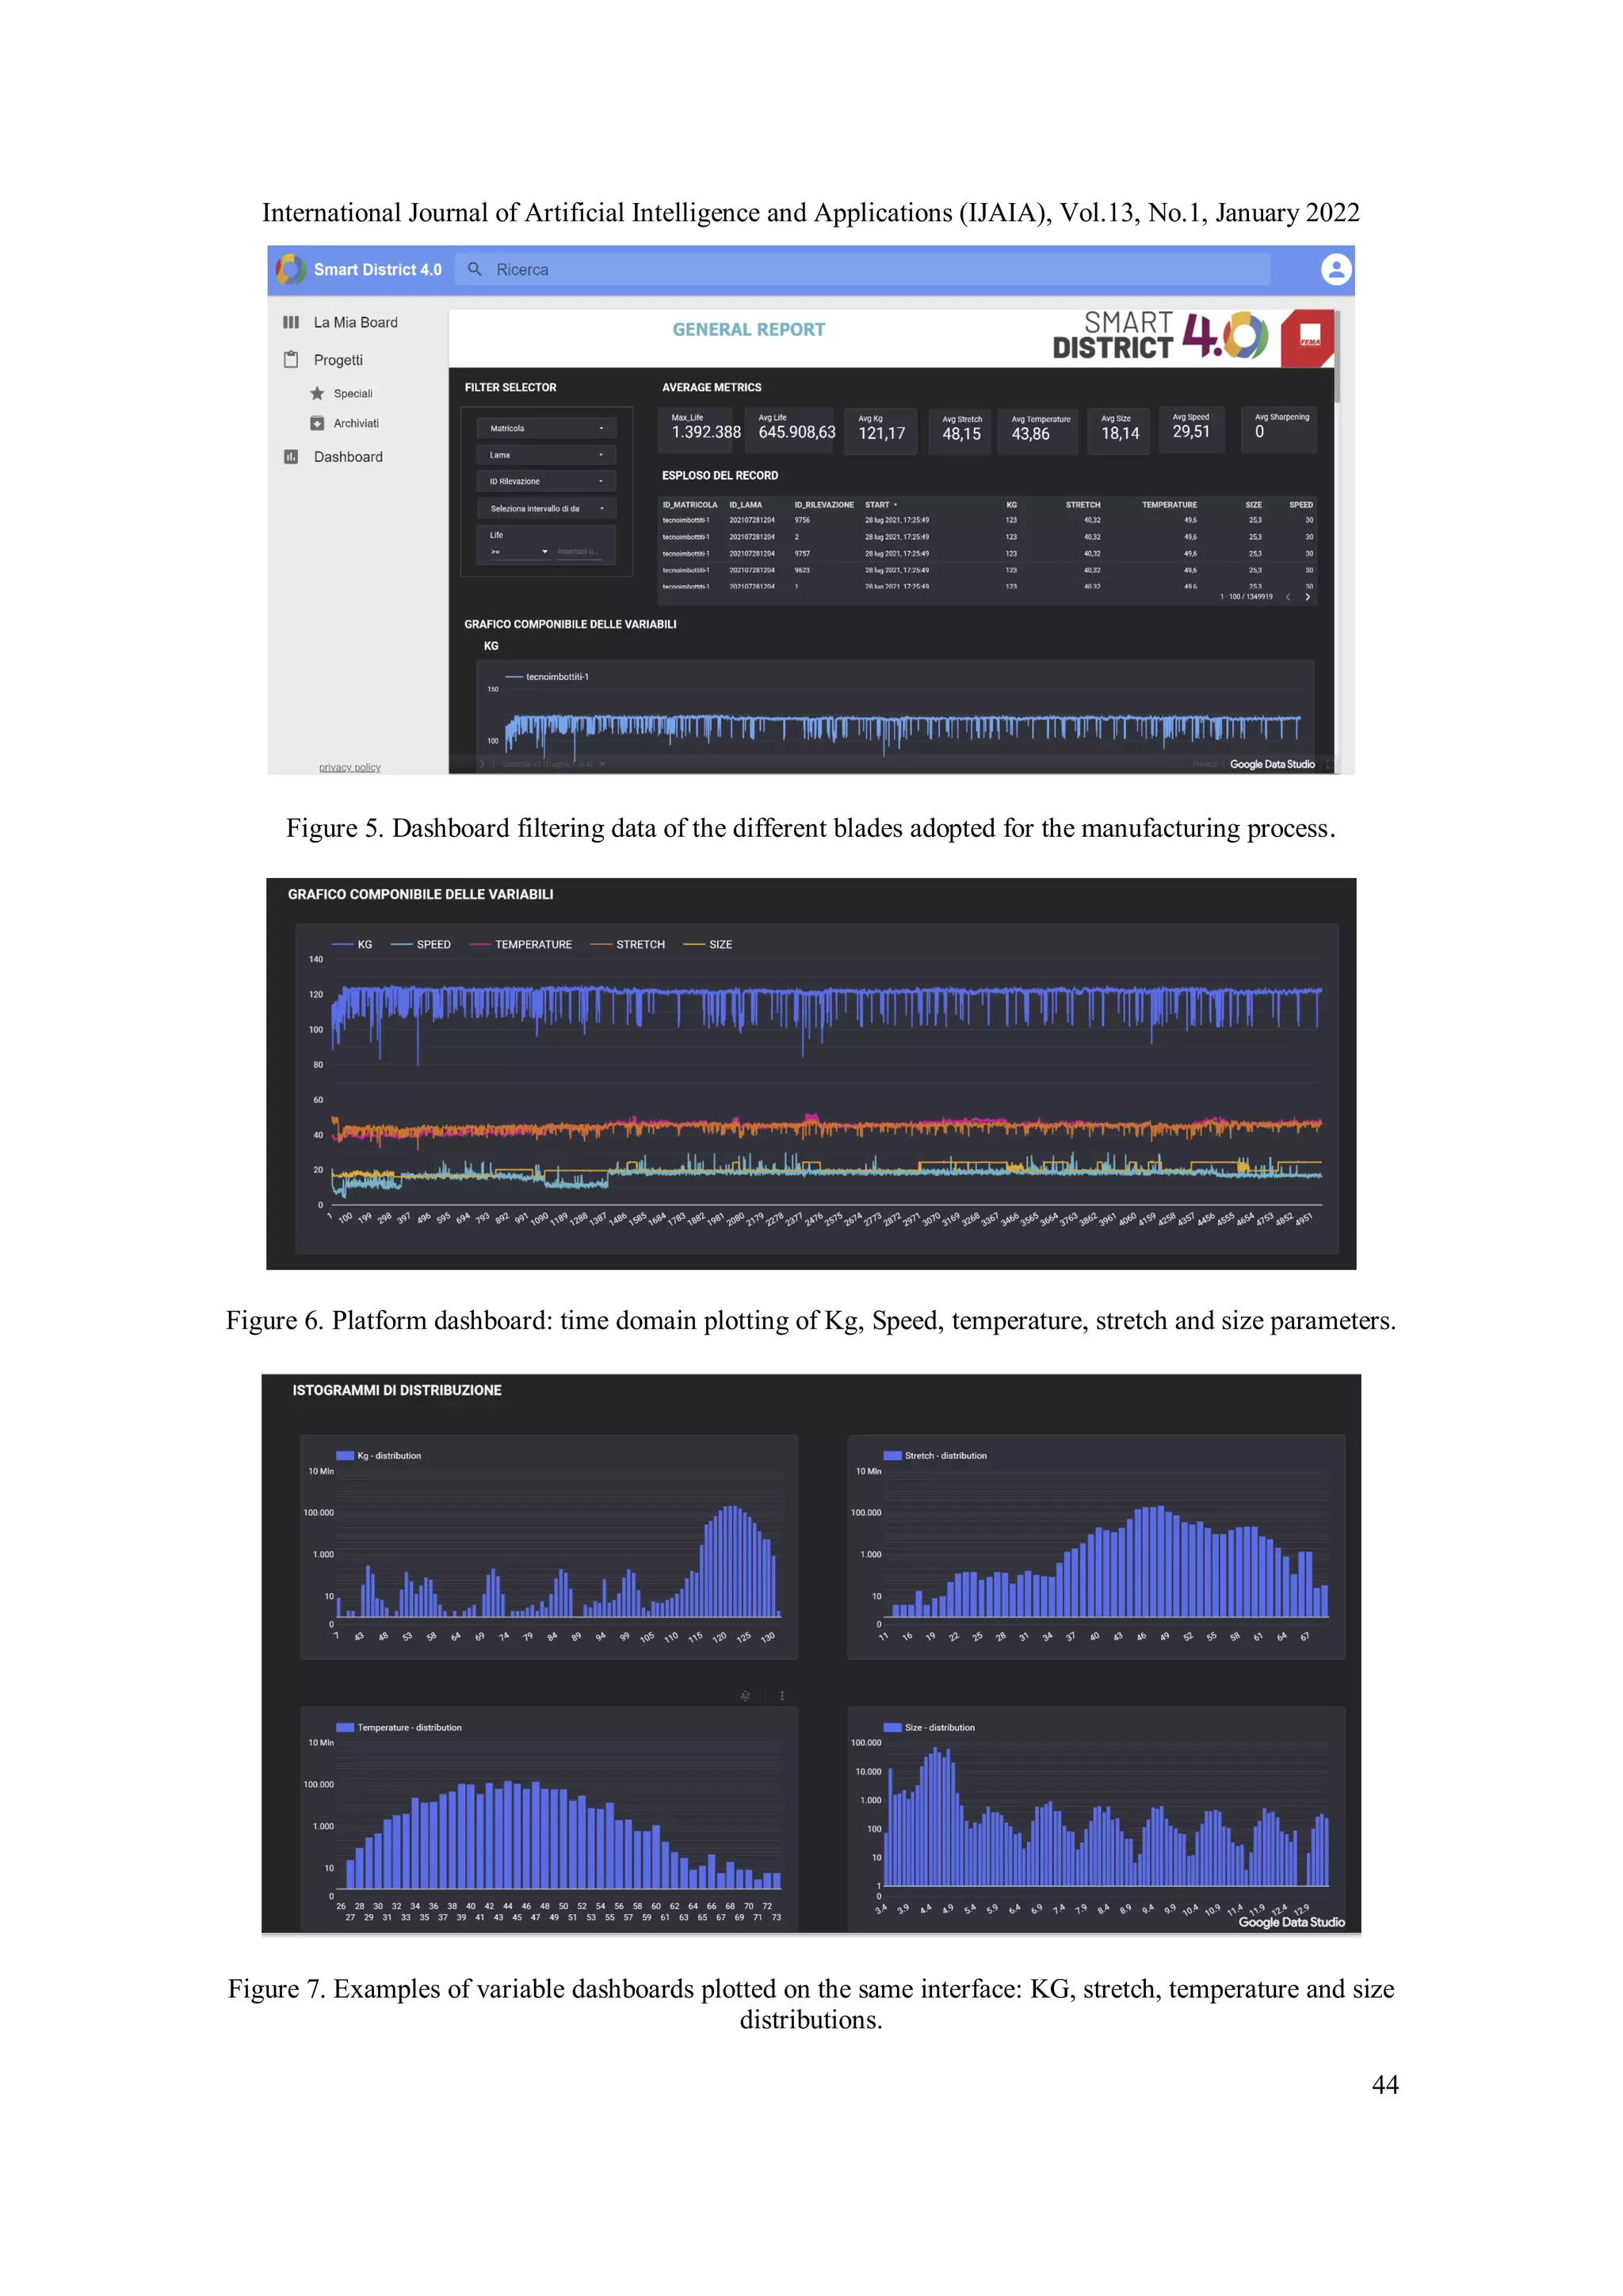Click the Avg Sharpening 0 scorecard
This screenshot has height=2296, width=1623.
pyautogui.click(x=1280, y=429)
